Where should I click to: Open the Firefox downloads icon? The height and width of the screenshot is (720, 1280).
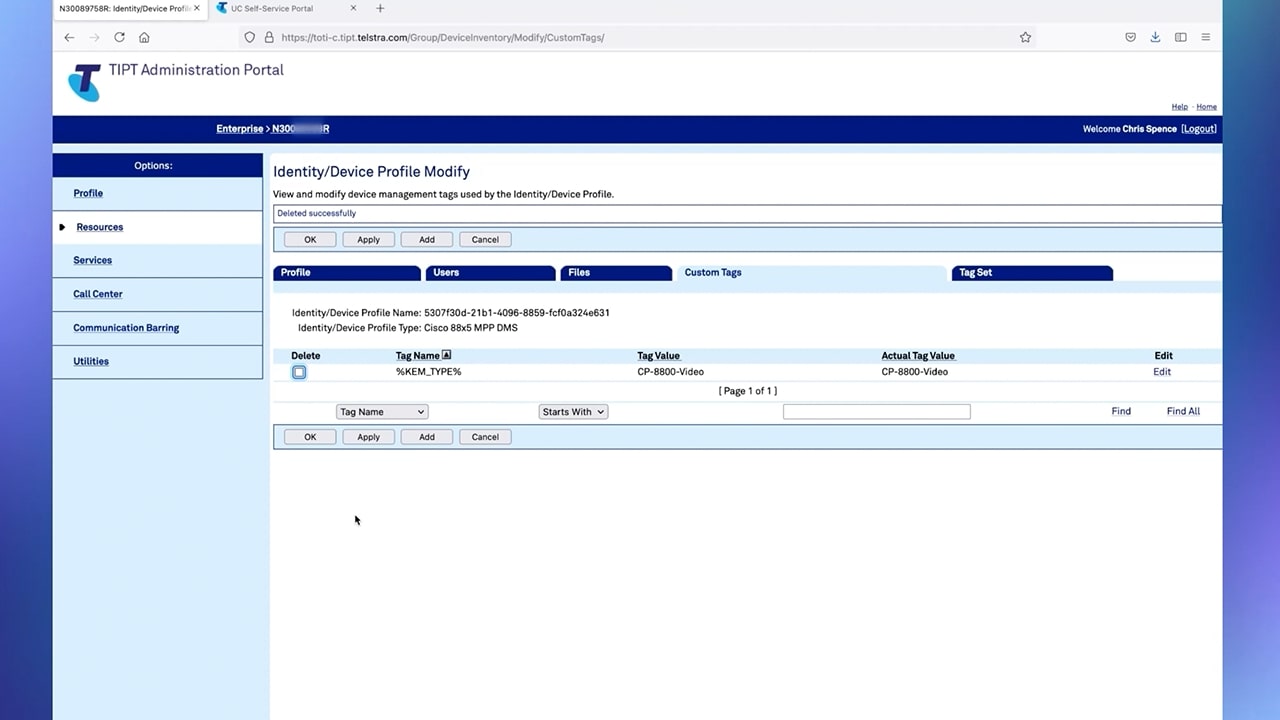[x=1155, y=37]
